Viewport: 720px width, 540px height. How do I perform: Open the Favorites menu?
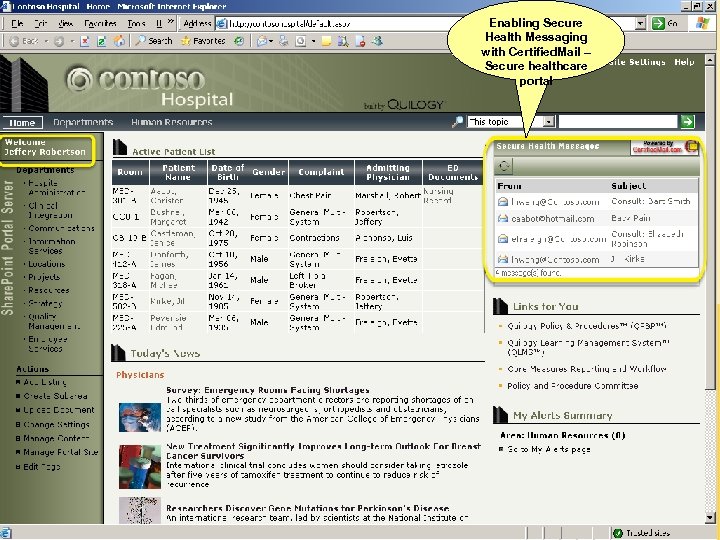pyautogui.click(x=100, y=23)
